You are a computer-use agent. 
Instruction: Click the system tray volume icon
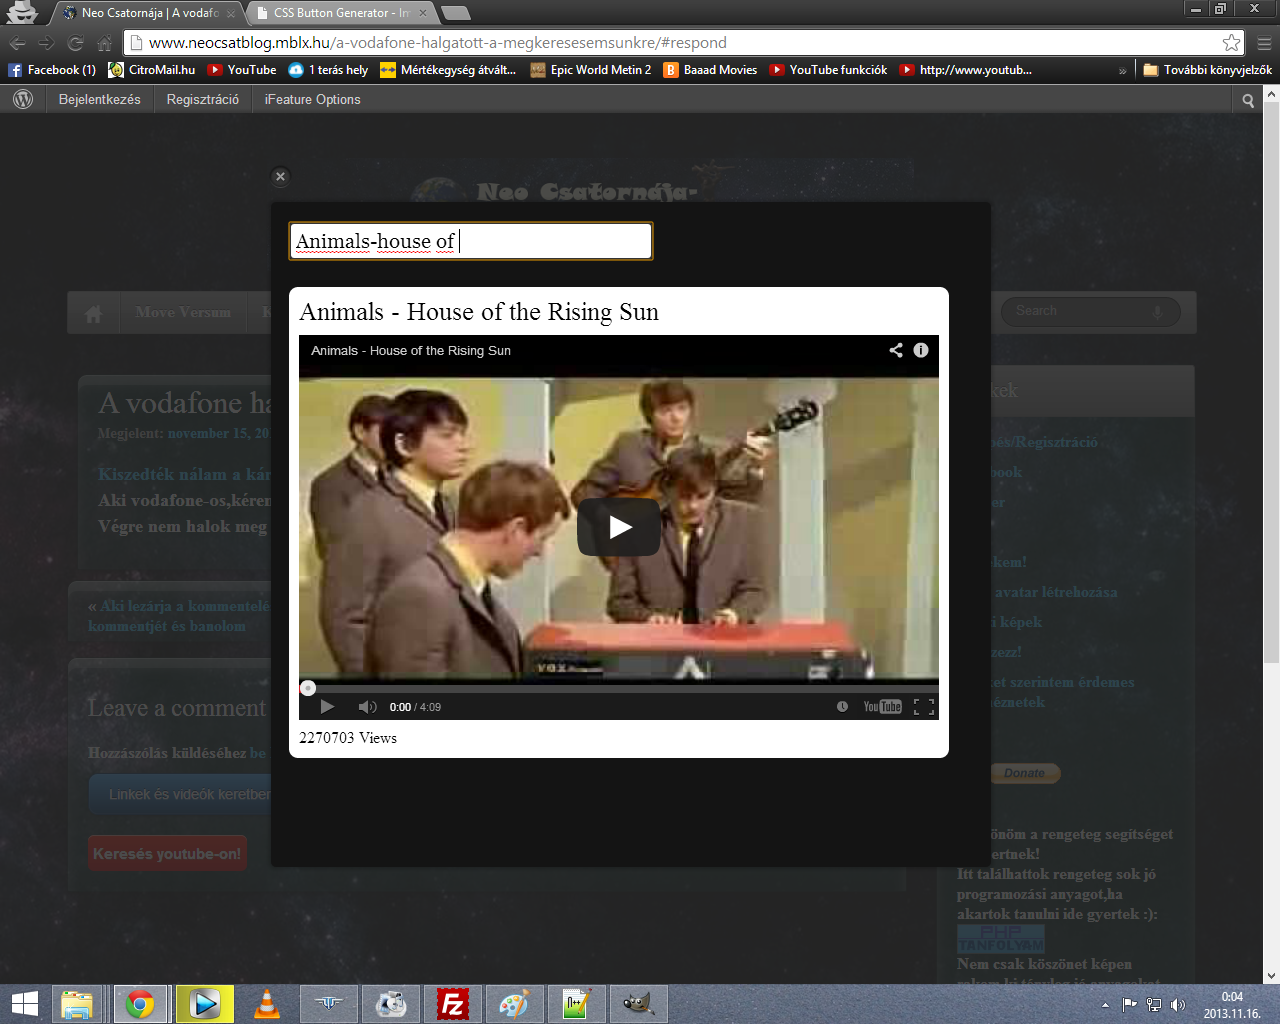click(1178, 1005)
